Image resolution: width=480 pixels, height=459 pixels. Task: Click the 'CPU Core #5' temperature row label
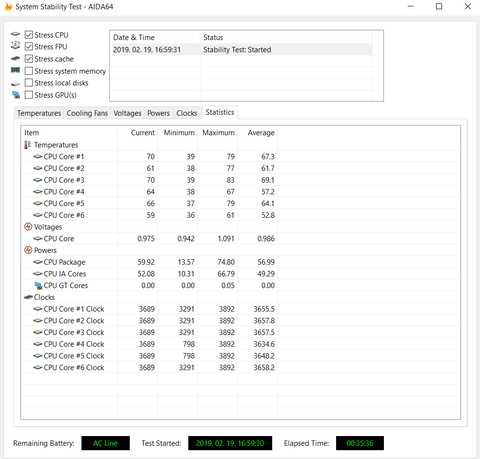[64, 203]
